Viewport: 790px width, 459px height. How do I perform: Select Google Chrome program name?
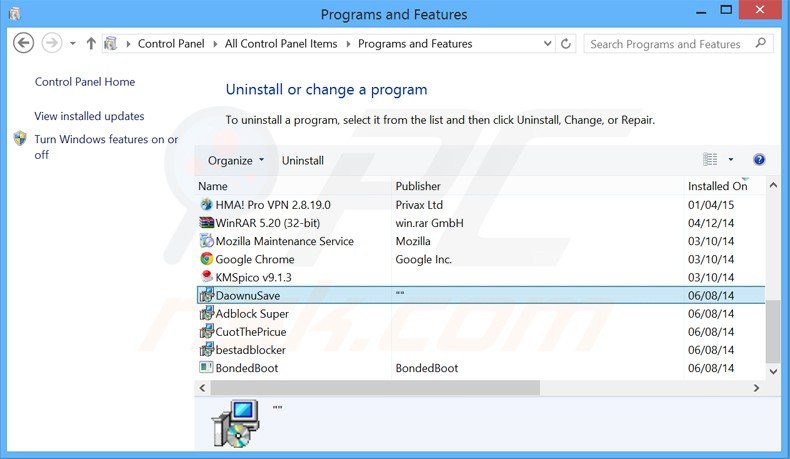pos(255,259)
